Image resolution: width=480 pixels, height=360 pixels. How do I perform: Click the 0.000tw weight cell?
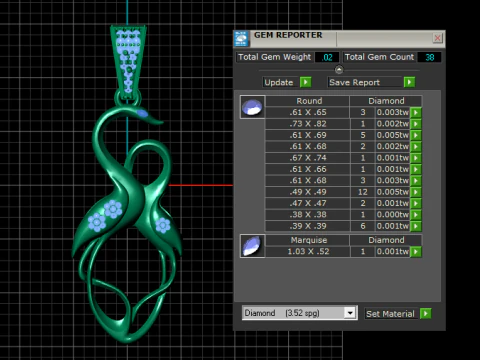pyautogui.click(x=392, y=215)
